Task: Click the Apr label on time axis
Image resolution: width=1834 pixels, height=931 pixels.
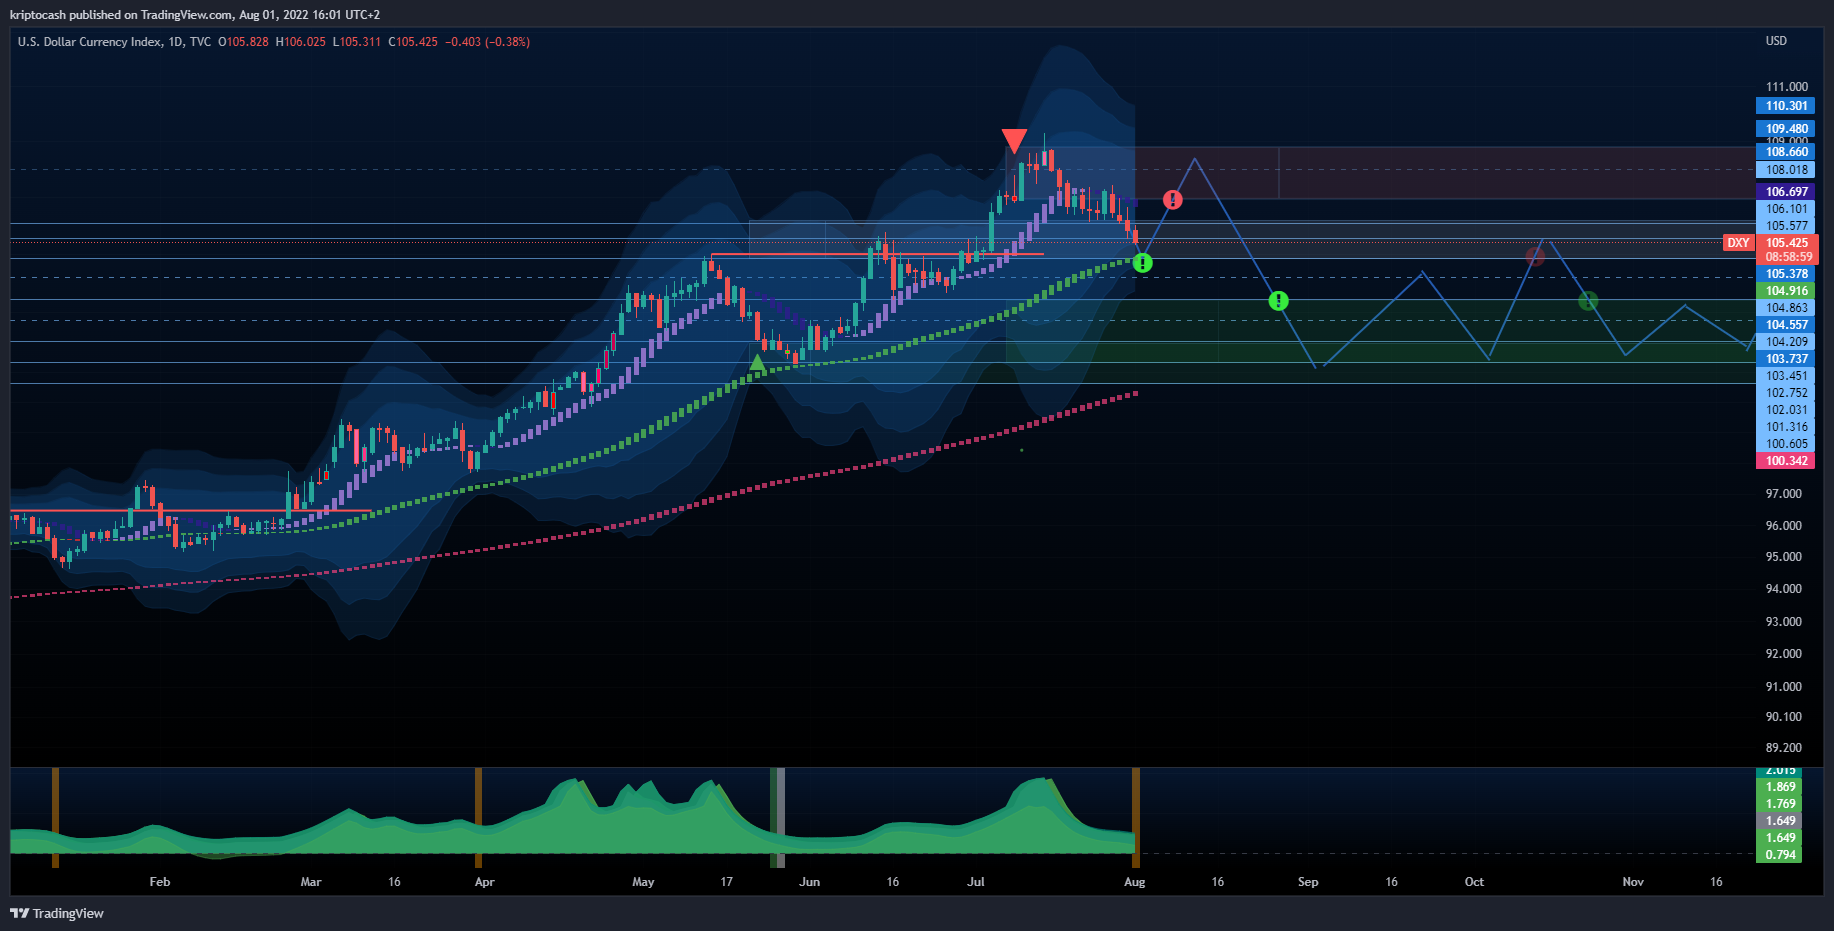Action: click(x=484, y=882)
